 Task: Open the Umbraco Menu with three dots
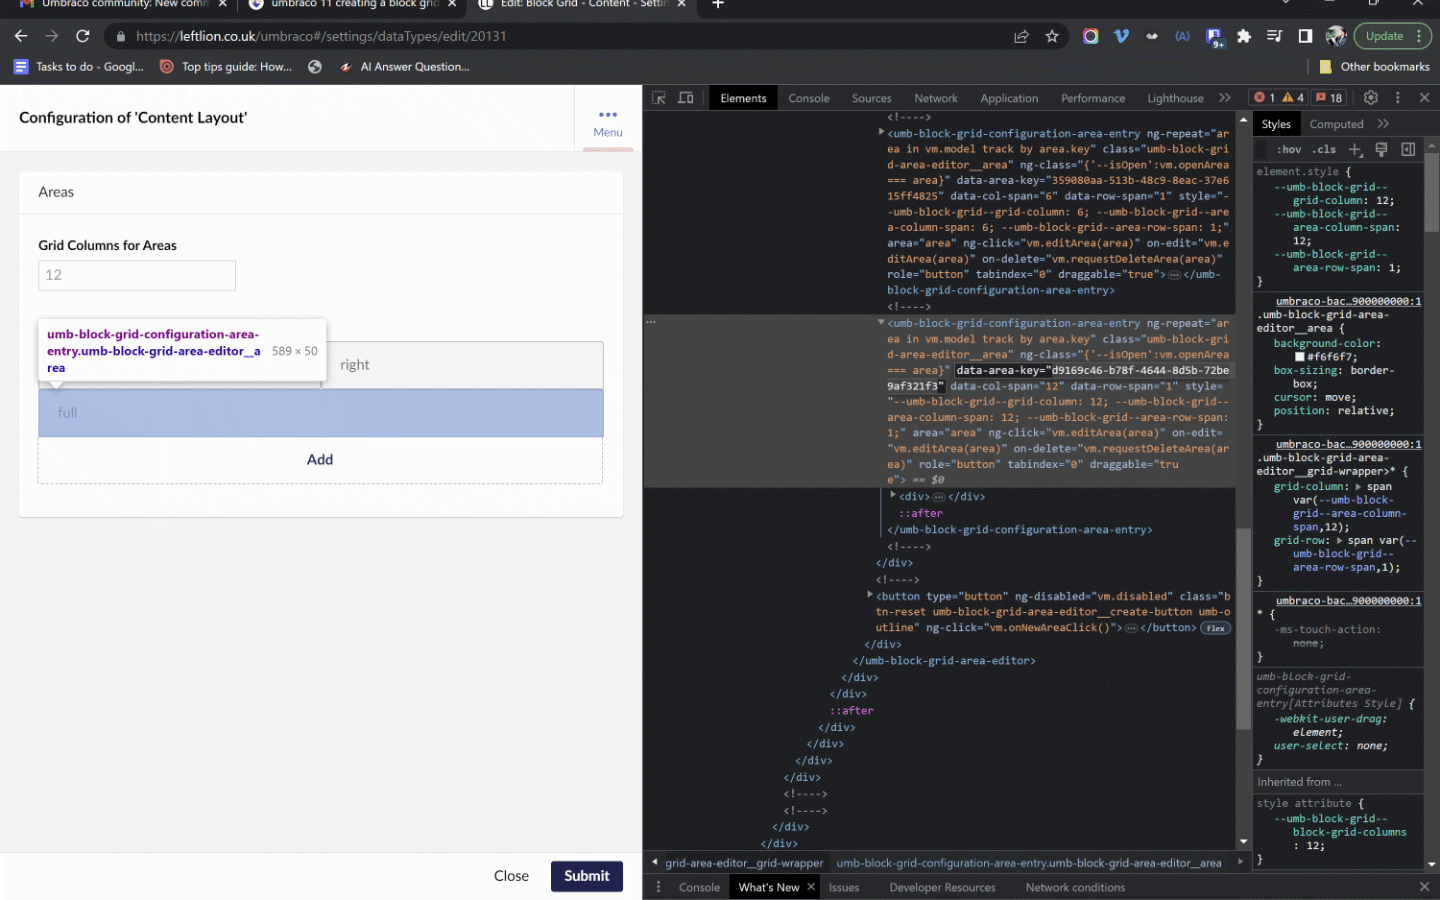pyautogui.click(x=608, y=122)
